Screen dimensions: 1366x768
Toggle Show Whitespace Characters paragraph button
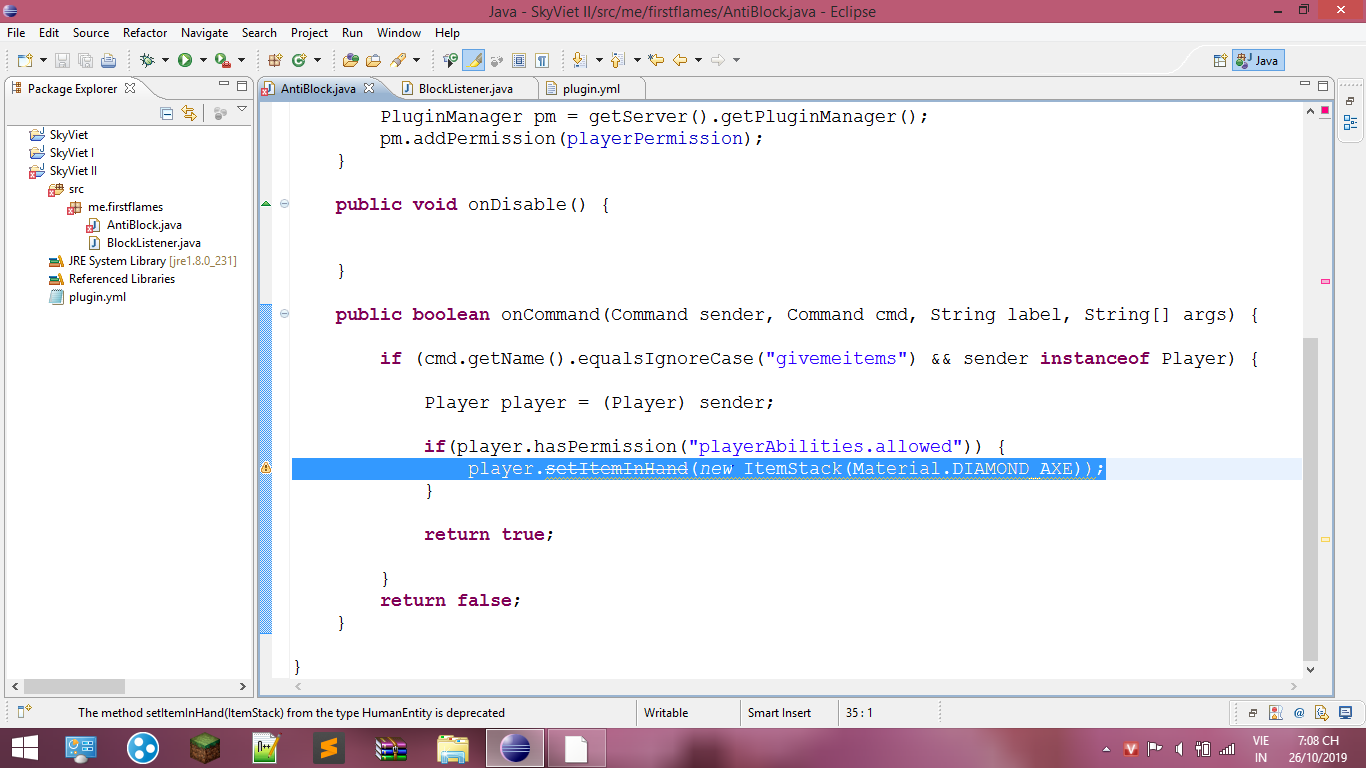click(541, 60)
